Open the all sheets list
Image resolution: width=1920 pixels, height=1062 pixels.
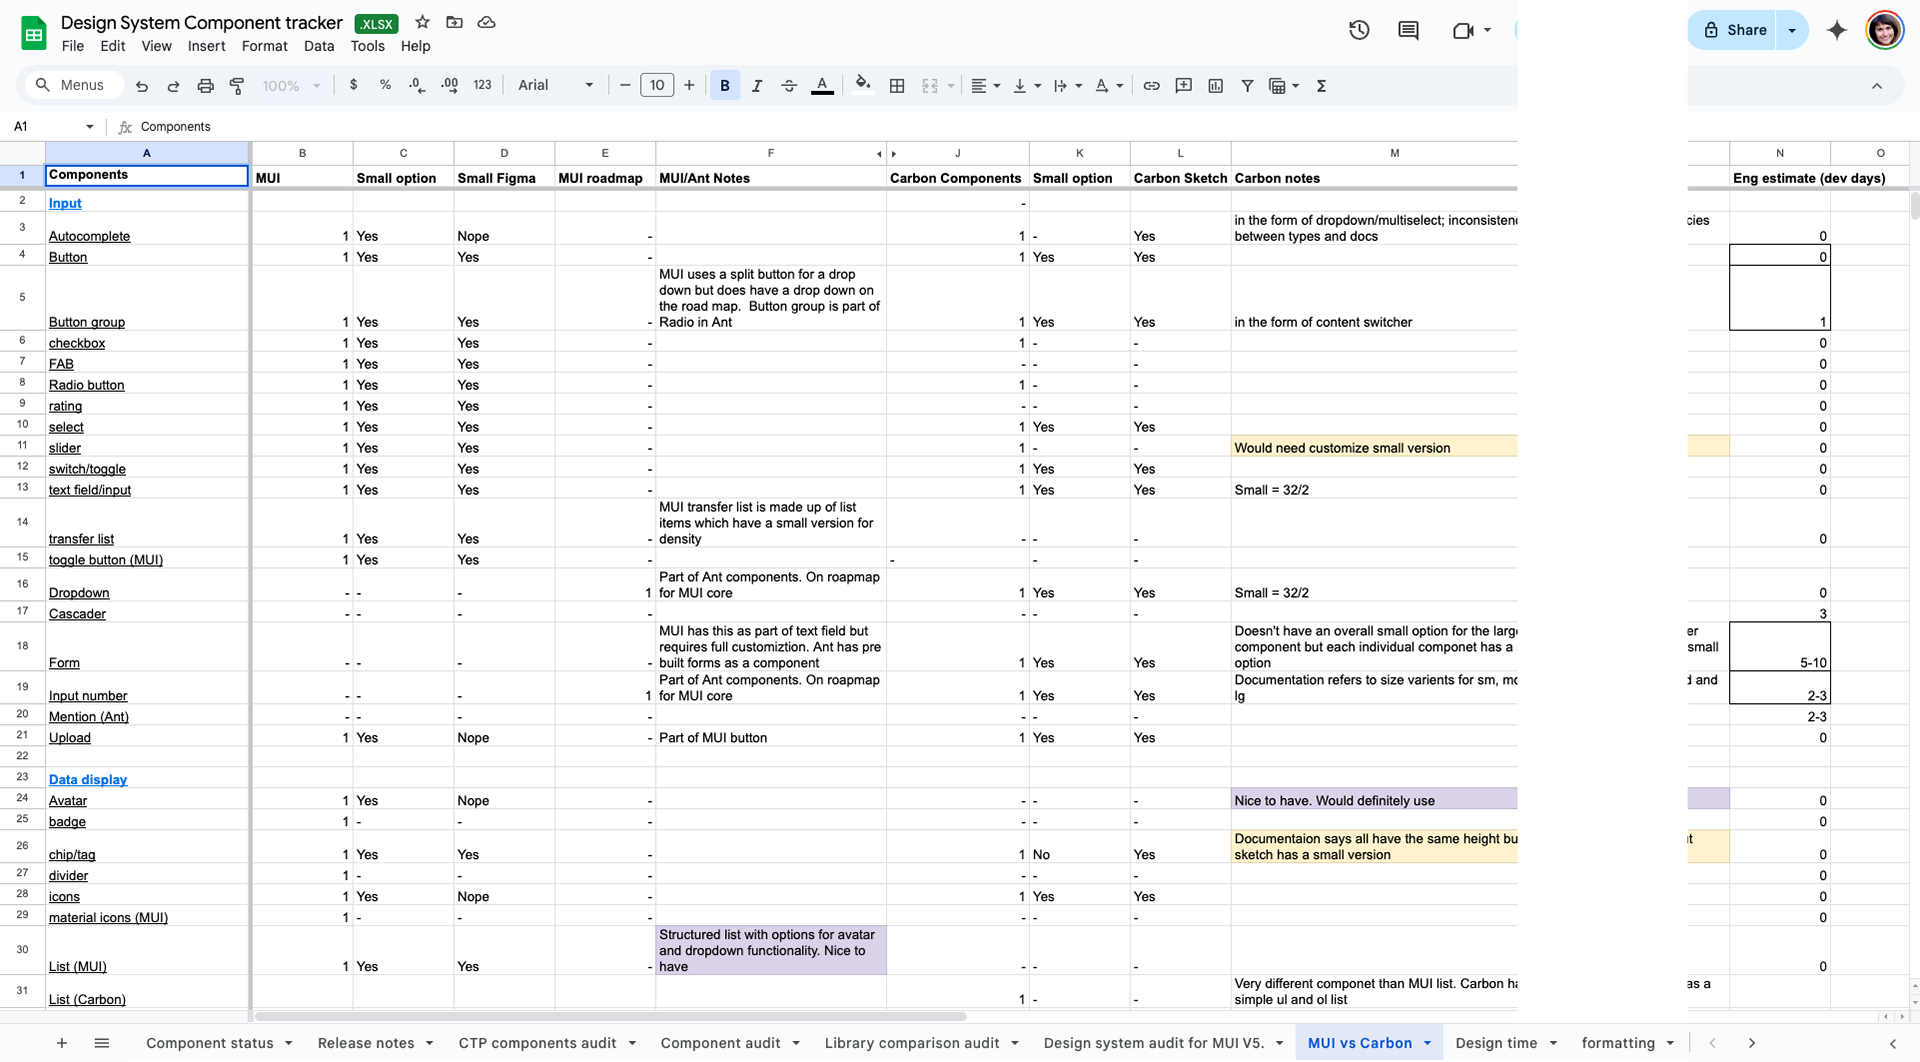pos(102,1043)
